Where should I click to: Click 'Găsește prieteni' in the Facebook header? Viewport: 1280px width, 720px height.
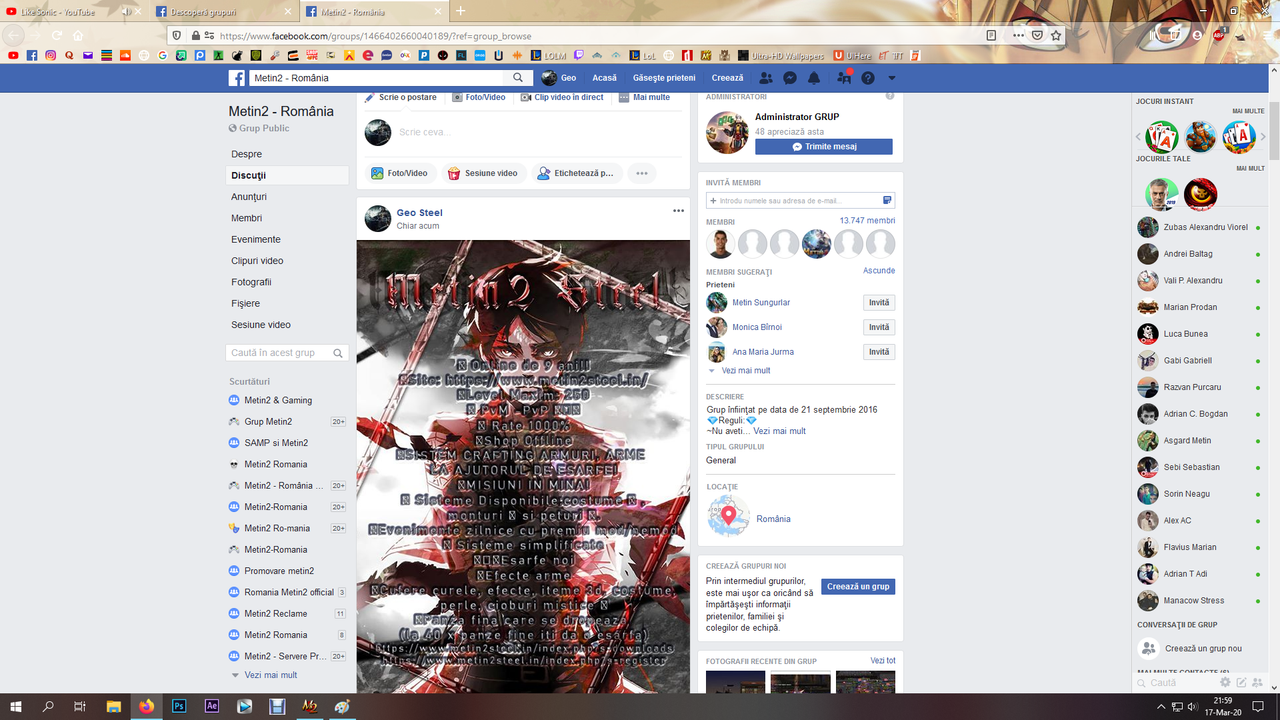(x=664, y=78)
